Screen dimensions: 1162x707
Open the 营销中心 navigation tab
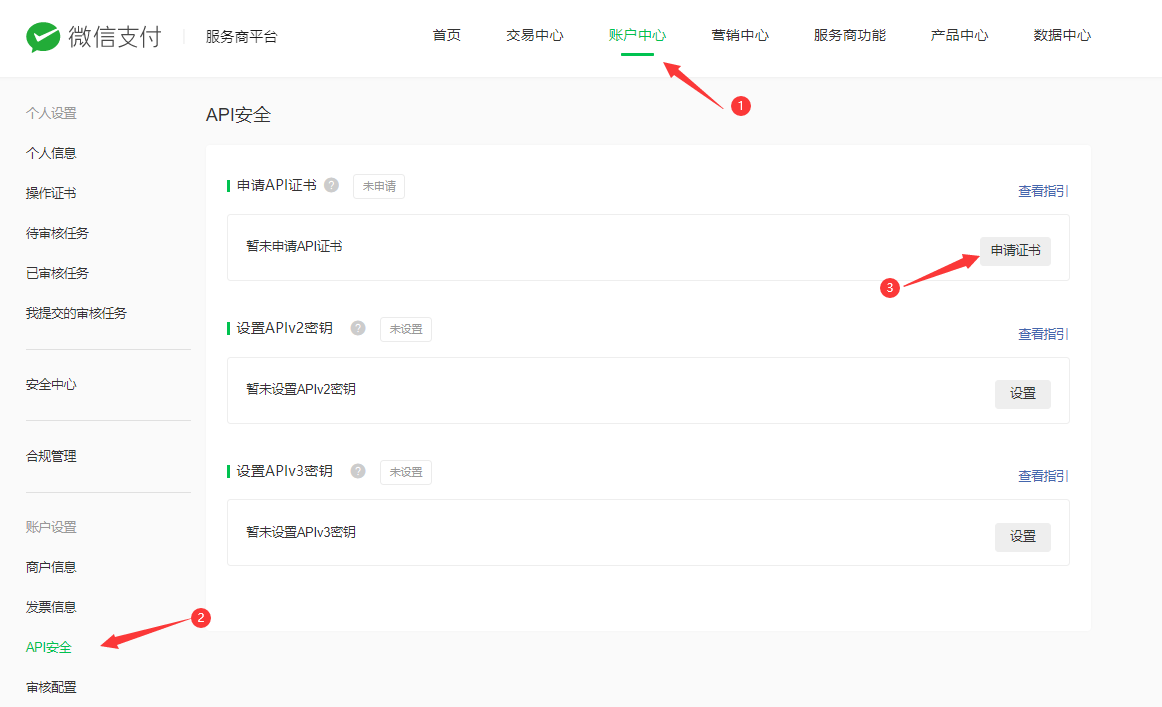click(740, 36)
